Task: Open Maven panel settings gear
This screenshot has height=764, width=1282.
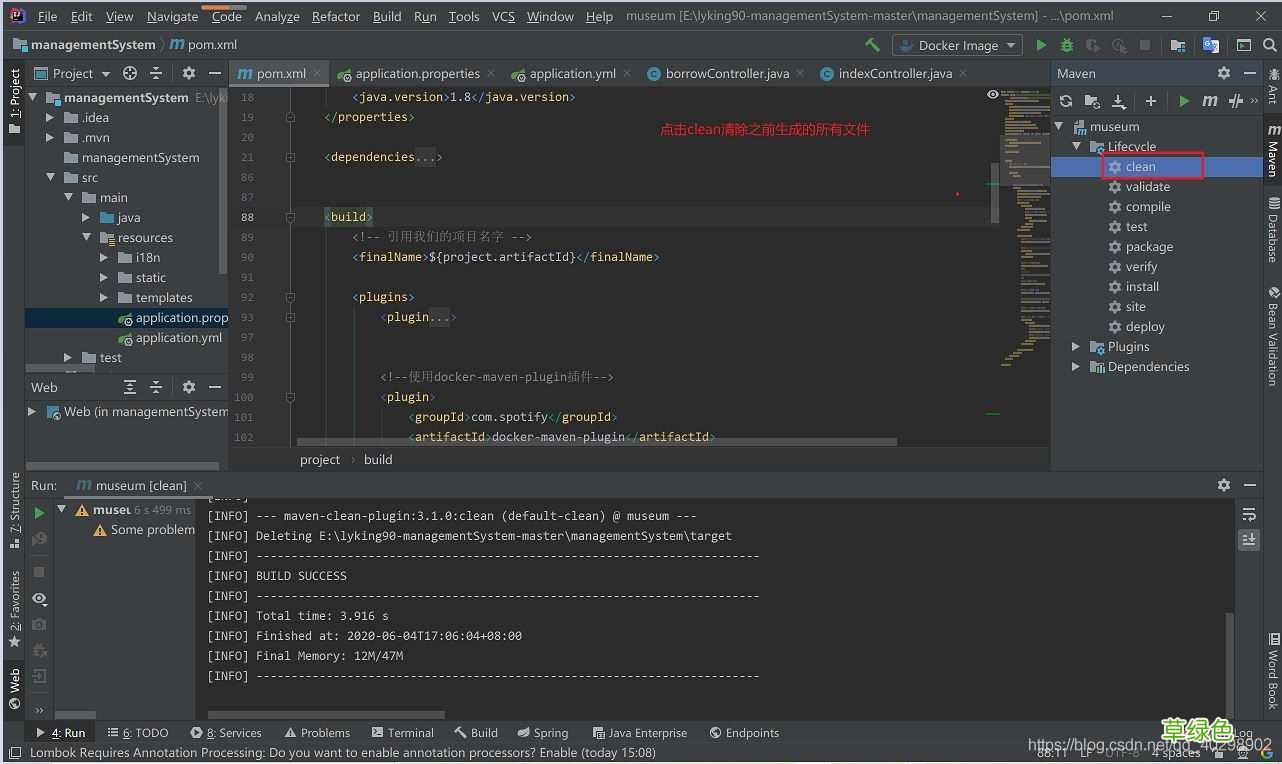Action: [x=1224, y=73]
